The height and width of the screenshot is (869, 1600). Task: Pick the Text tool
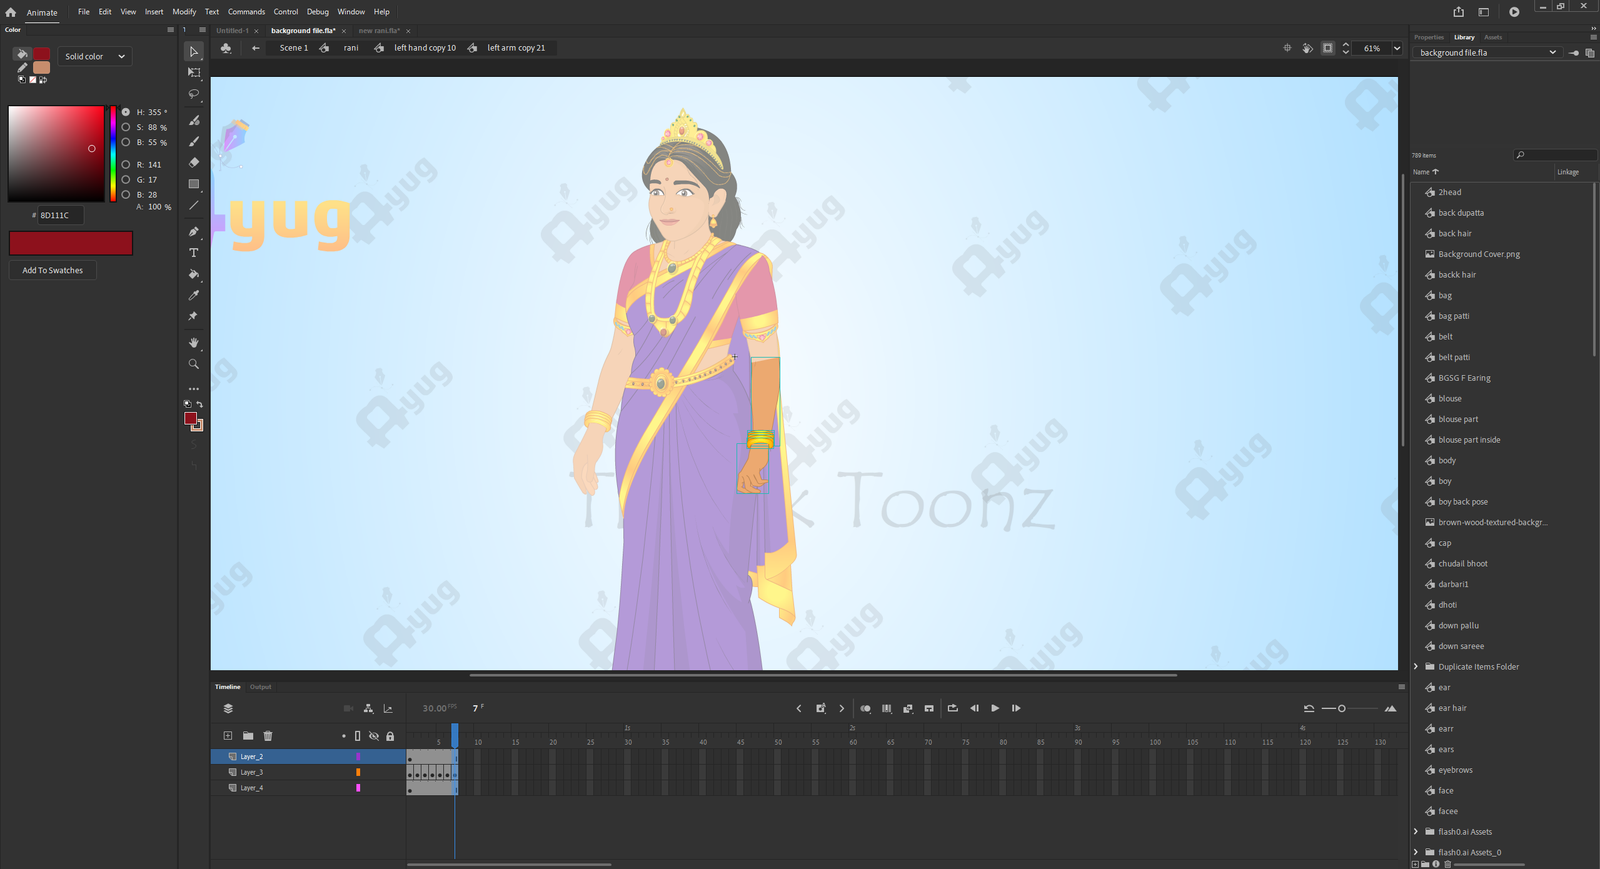(x=194, y=253)
